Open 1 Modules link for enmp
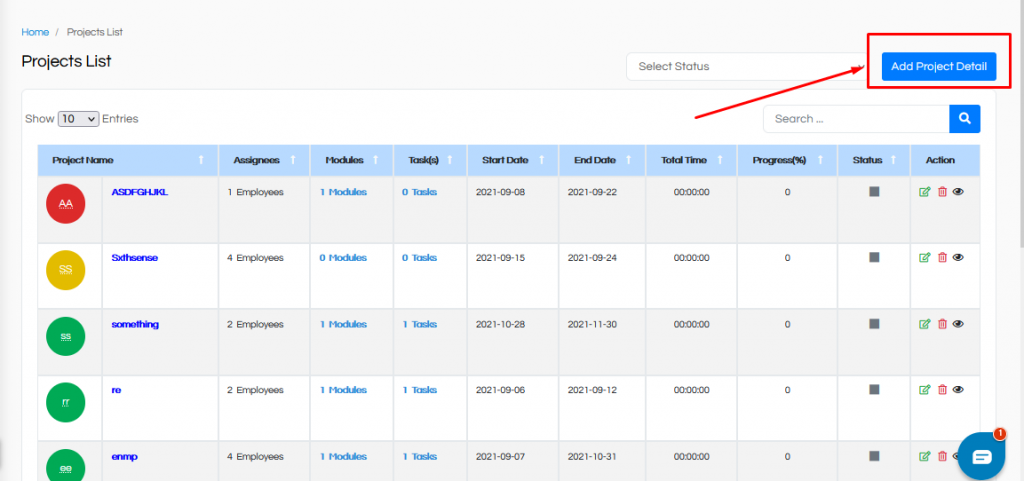 343,457
